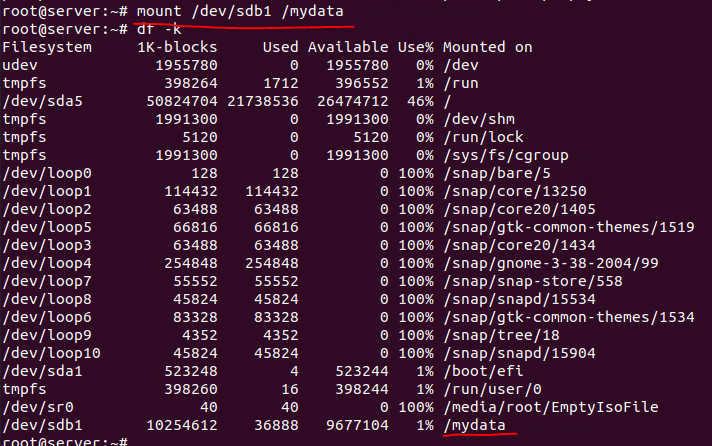This screenshot has width=712, height=446.
Task: Click the '/media/root/EmptyIsoFile' mount point
Action: tap(550, 407)
